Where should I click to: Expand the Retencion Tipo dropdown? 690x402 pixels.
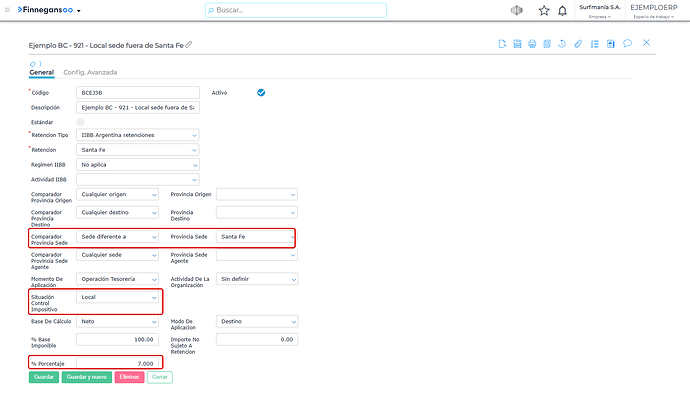138,135
